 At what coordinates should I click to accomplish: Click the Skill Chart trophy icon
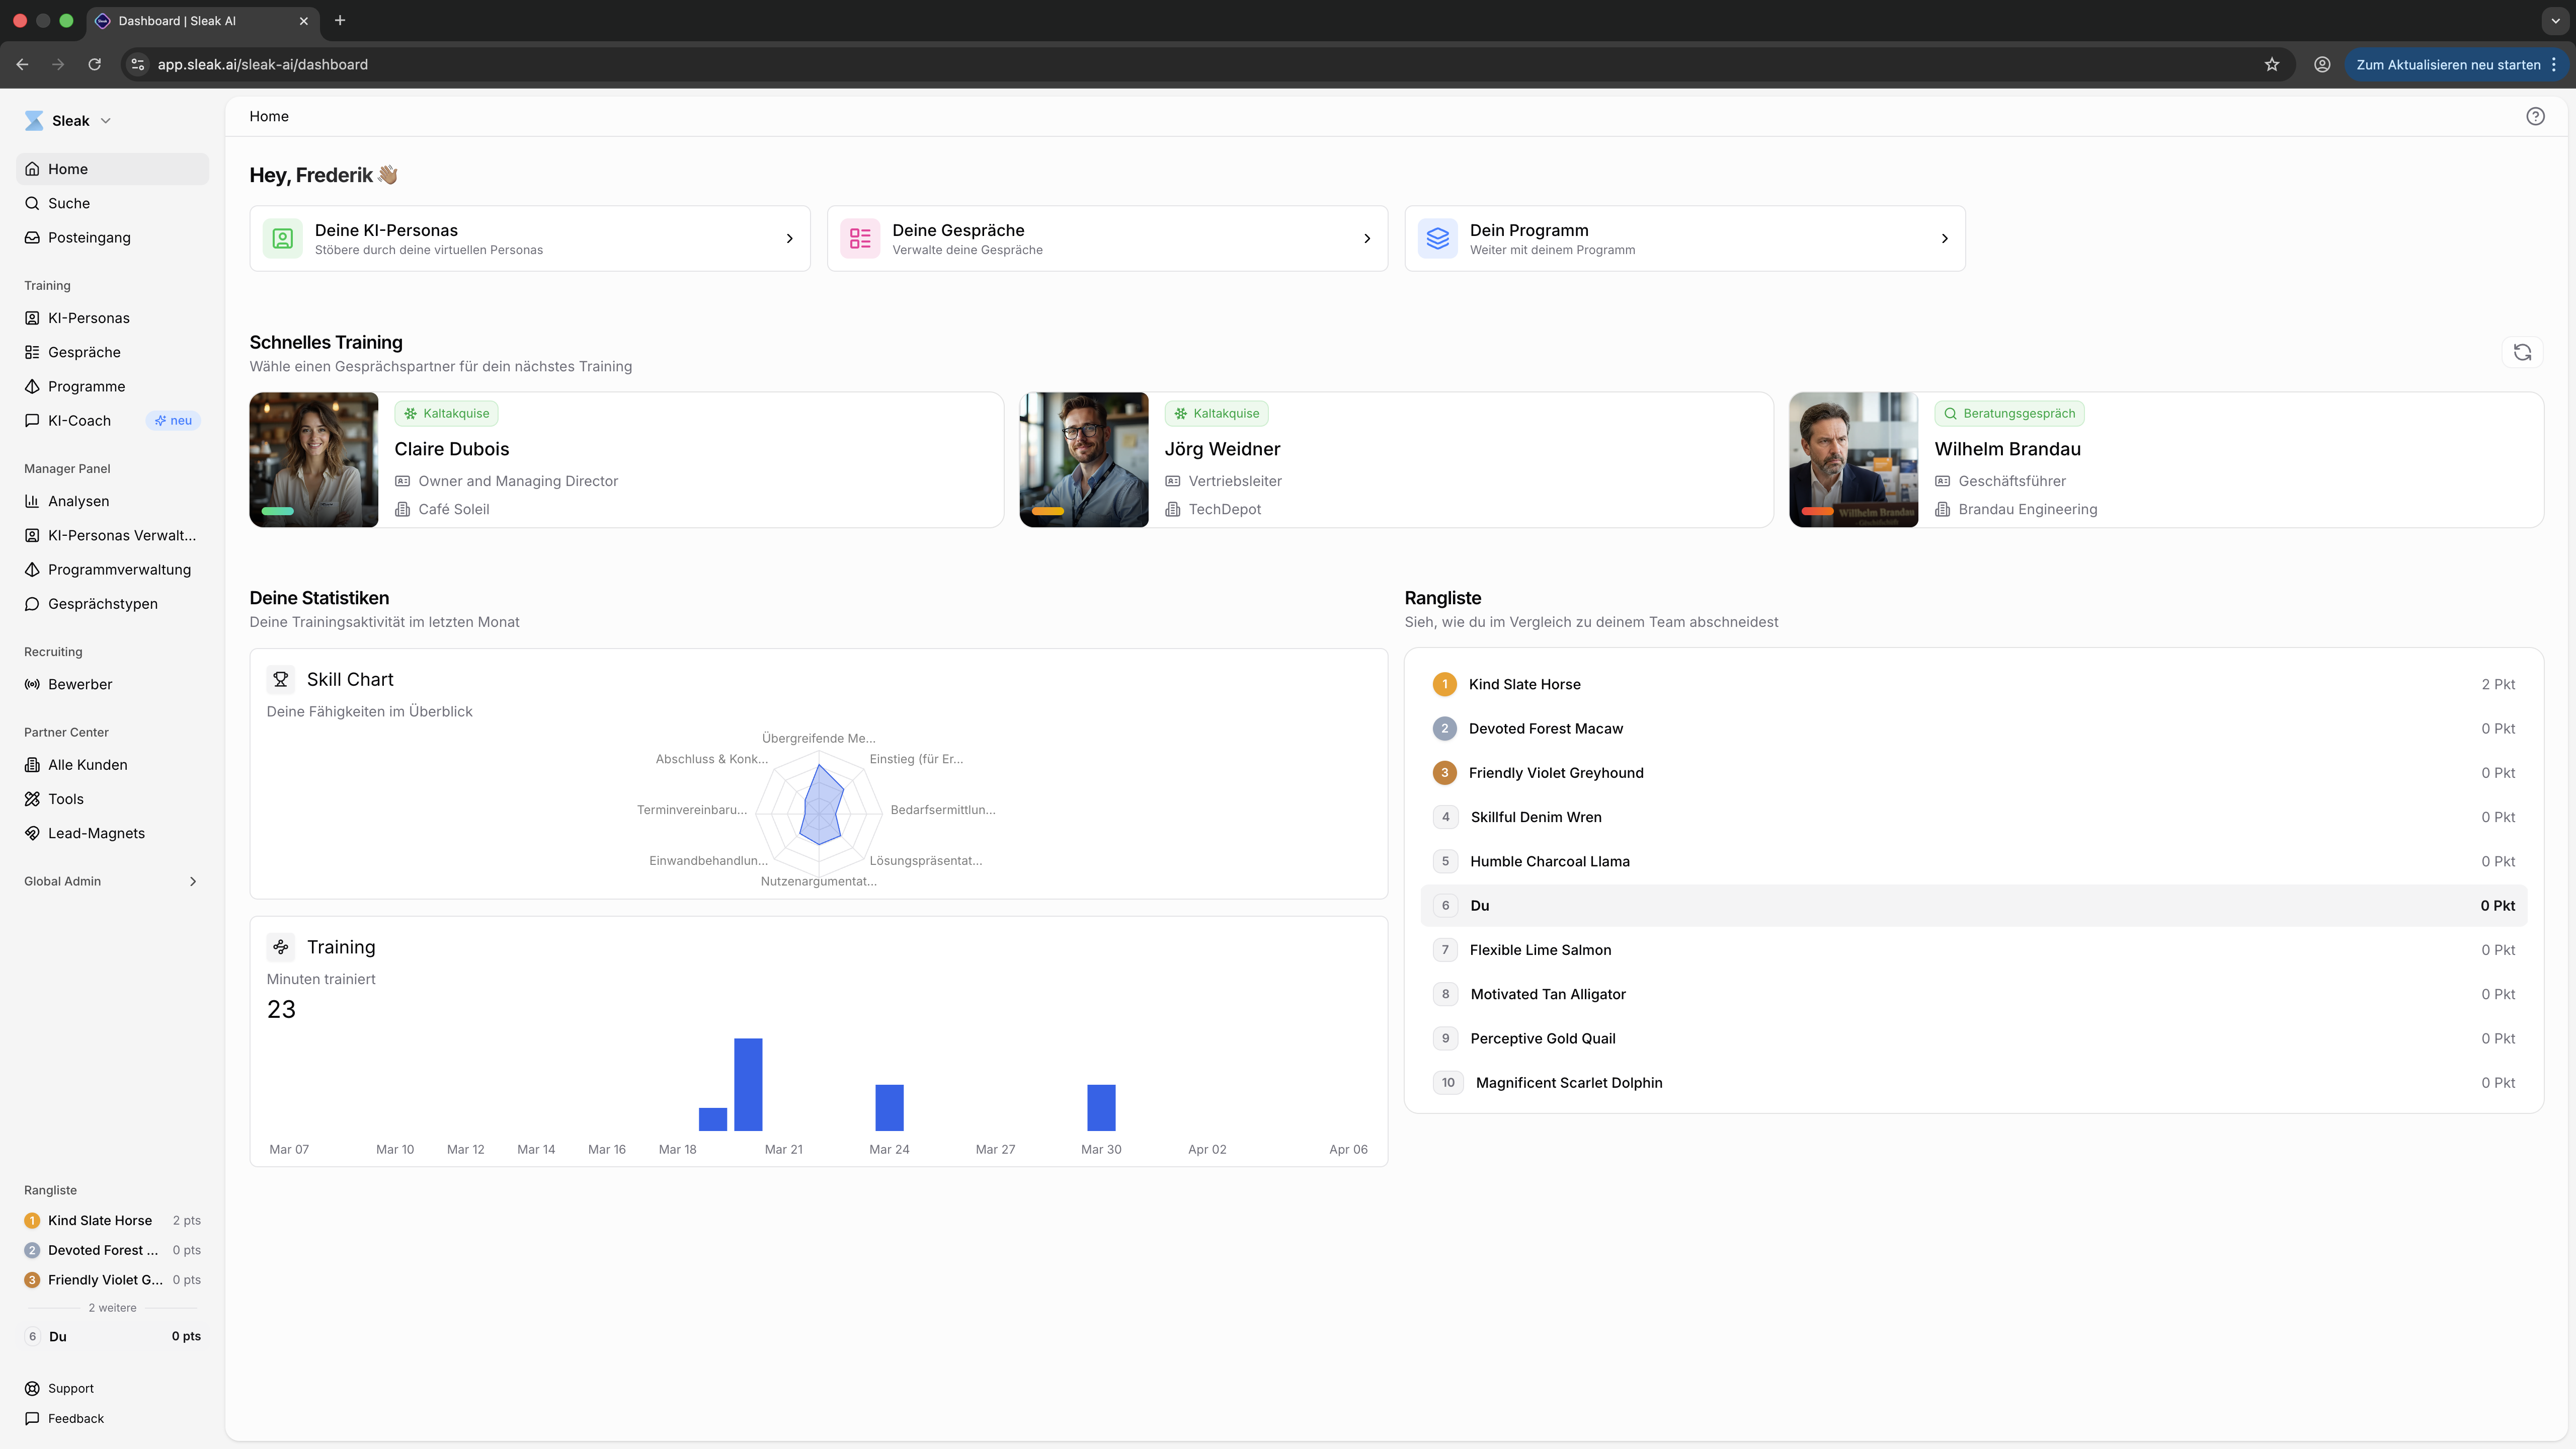[281, 679]
